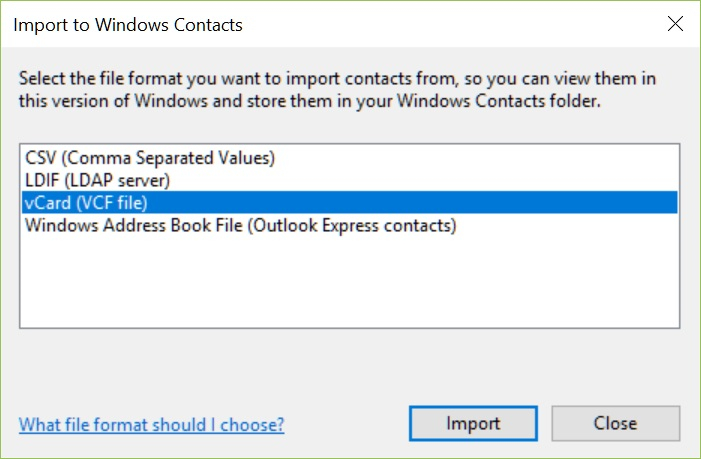Click the 'VCF file' text in selected row
The height and width of the screenshot is (459, 701).
[113, 203]
